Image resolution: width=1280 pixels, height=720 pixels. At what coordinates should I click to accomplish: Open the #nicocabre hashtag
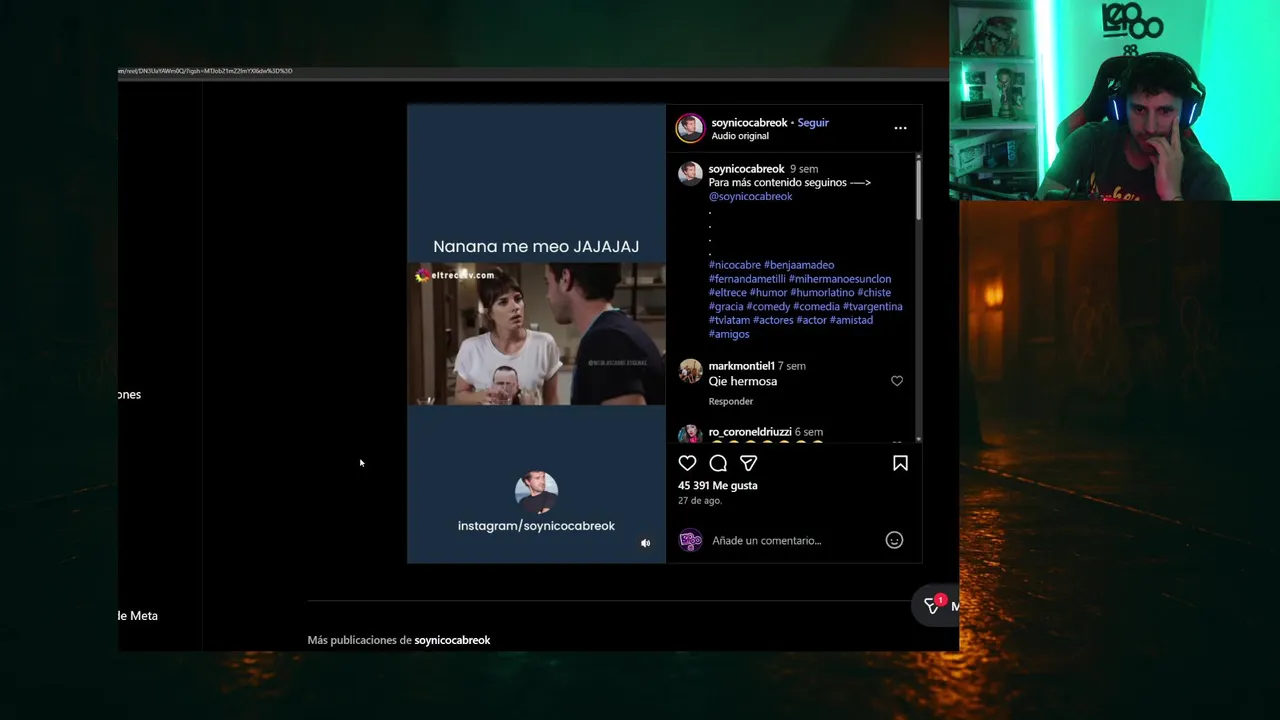pyautogui.click(x=735, y=265)
